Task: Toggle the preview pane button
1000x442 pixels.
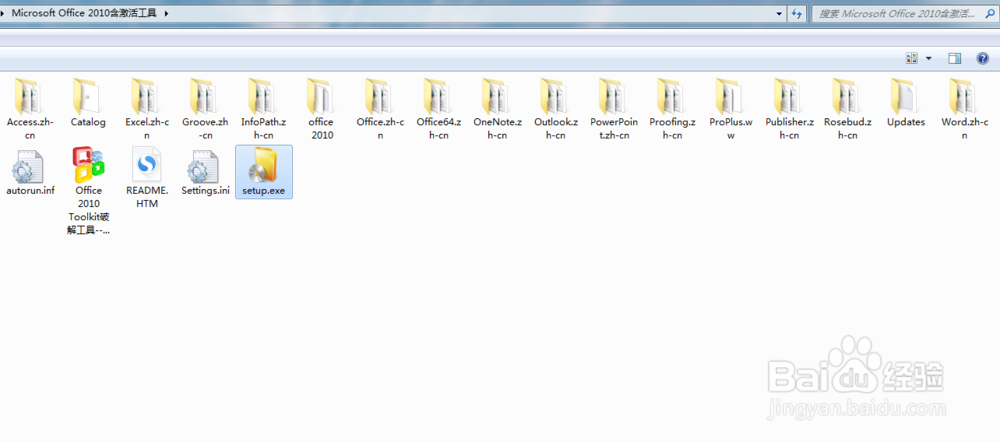Action: click(x=954, y=59)
